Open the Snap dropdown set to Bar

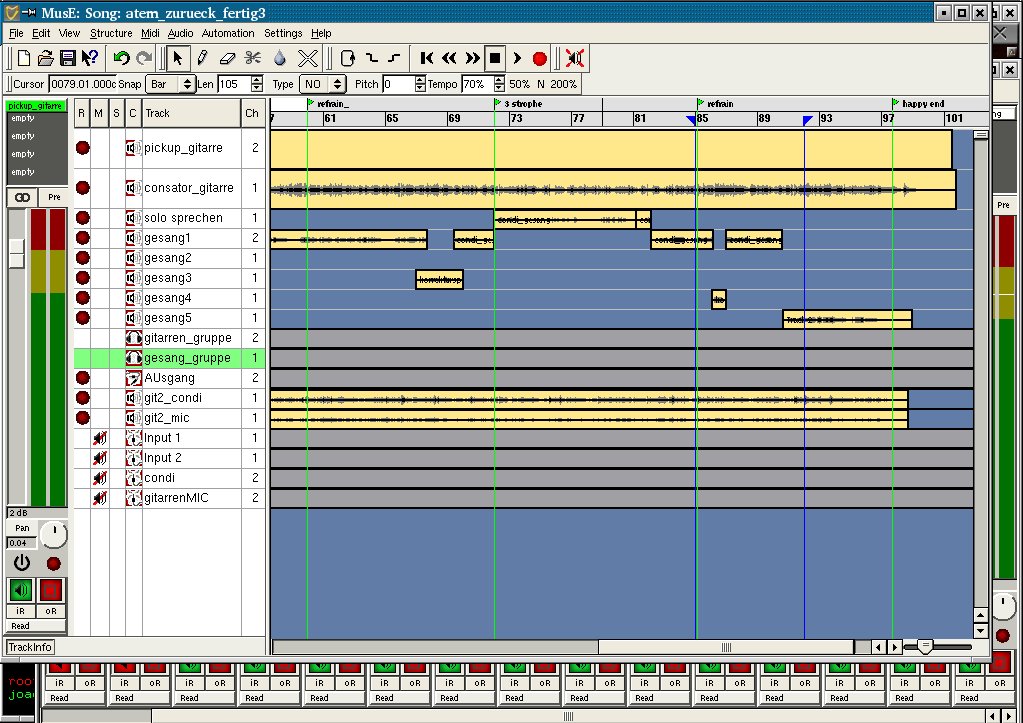tap(169, 84)
